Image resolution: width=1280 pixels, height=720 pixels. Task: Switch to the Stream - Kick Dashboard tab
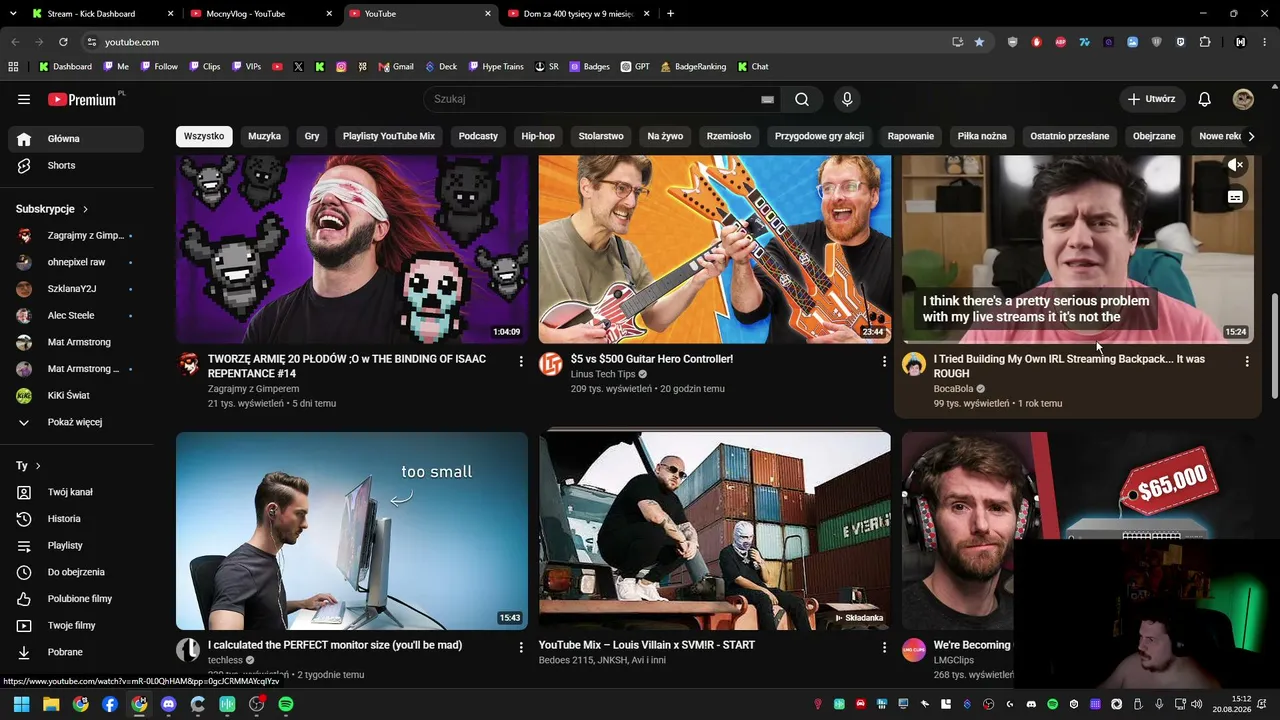coord(103,14)
